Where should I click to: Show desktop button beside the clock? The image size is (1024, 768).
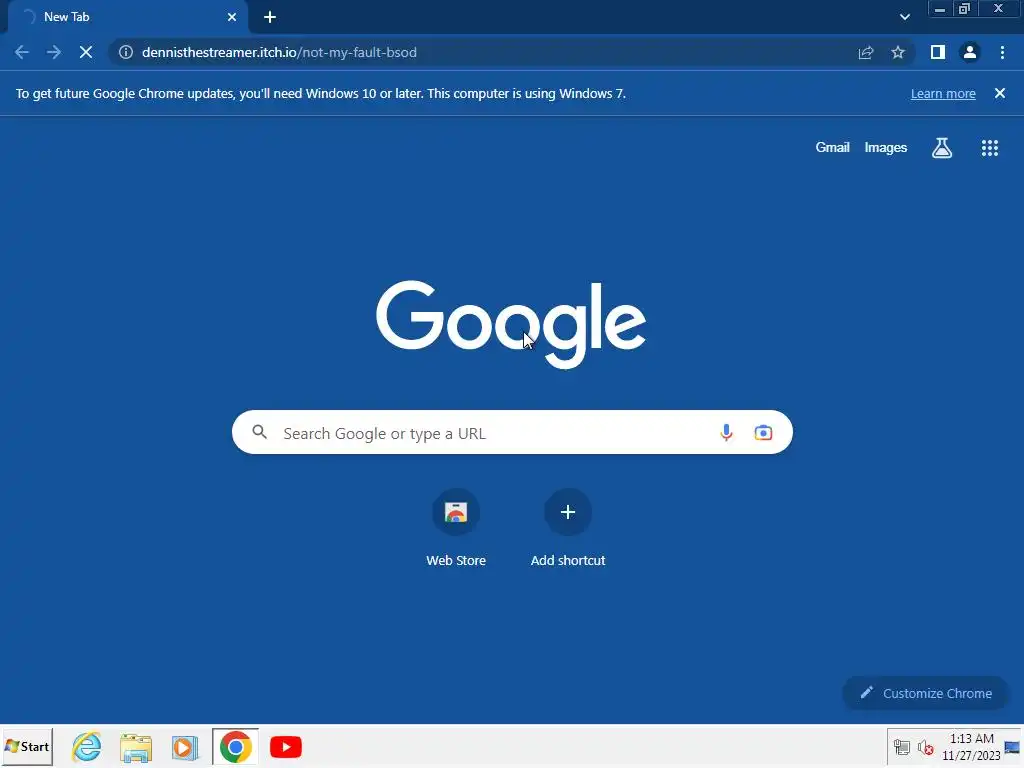coord(1012,747)
